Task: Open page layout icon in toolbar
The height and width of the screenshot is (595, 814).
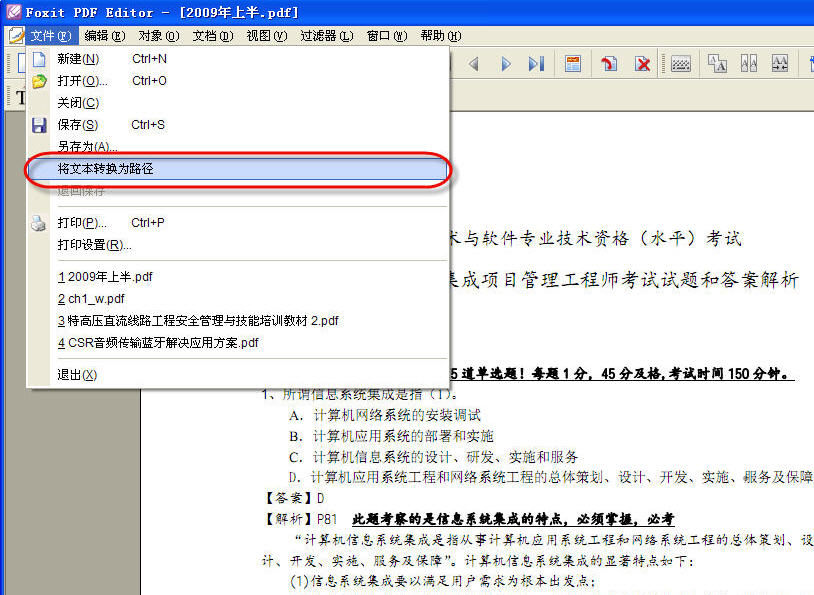Action: [x=573, y=64]
